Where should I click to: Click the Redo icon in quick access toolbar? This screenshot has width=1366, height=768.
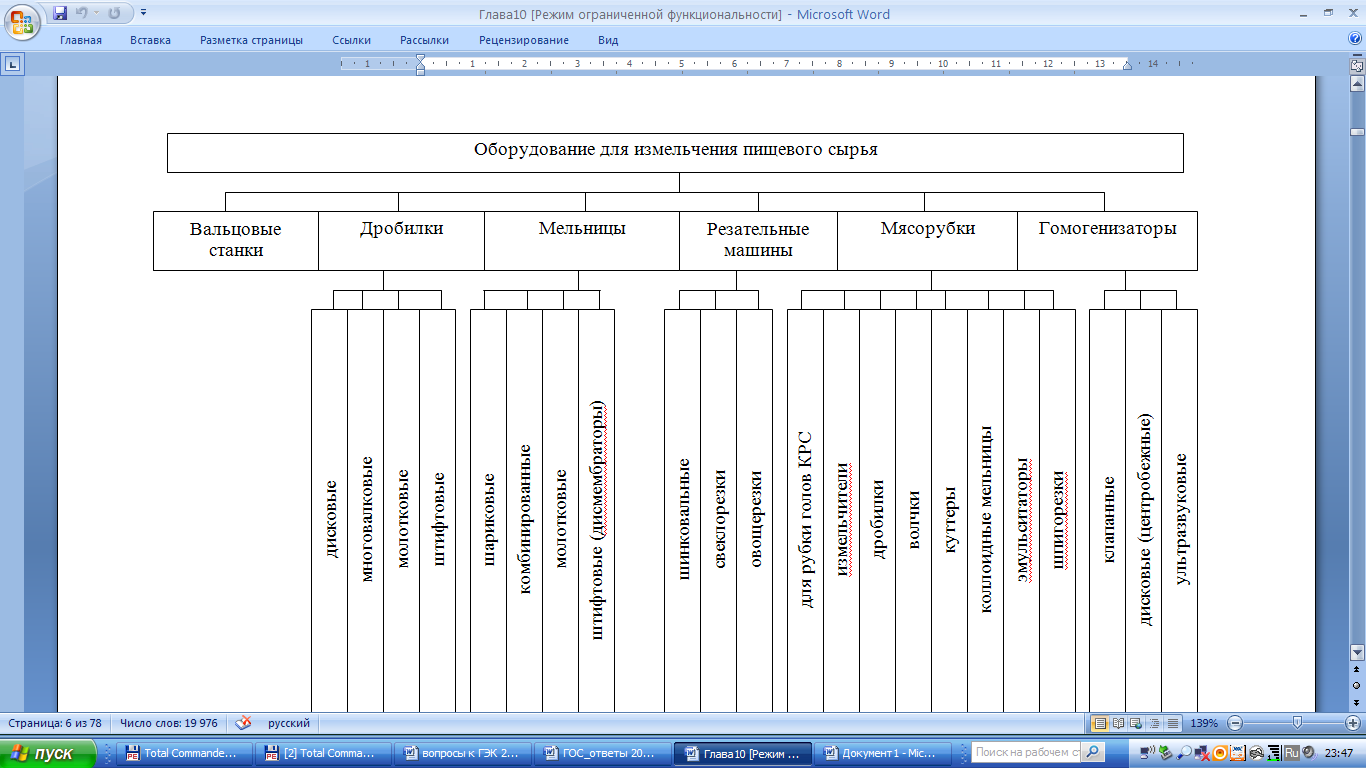[114, 13]
